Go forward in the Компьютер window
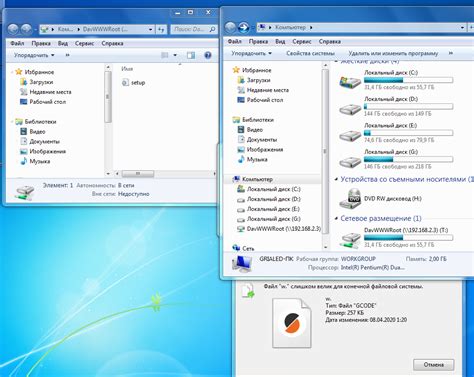 tap(244, 27)
